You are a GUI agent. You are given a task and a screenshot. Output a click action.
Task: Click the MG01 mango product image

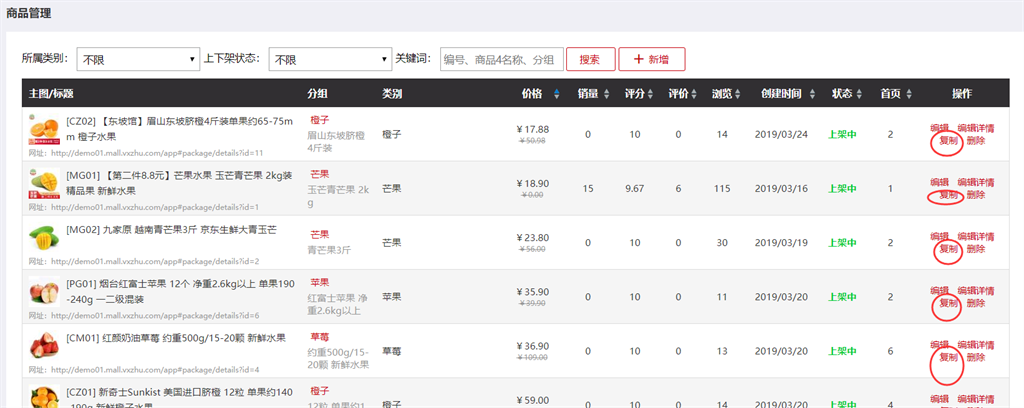(45, 185)
